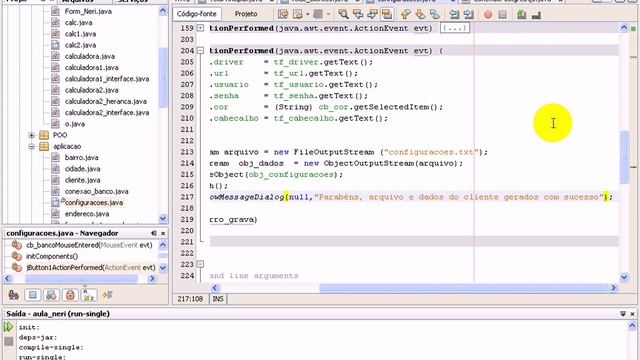Expand the {...} folded code marker
This screenshot has height=360, width=640.
(x=455, y=28)
